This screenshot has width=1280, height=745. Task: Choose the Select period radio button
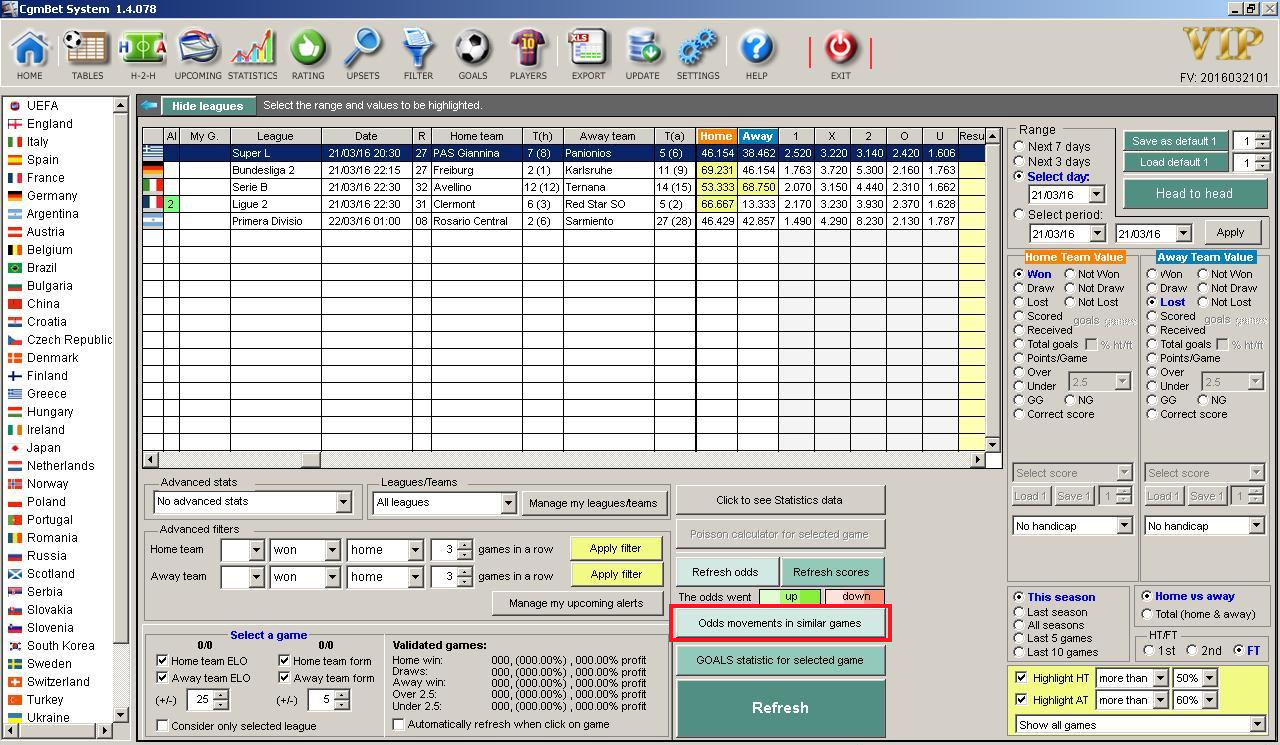(x=1019, y=214)
